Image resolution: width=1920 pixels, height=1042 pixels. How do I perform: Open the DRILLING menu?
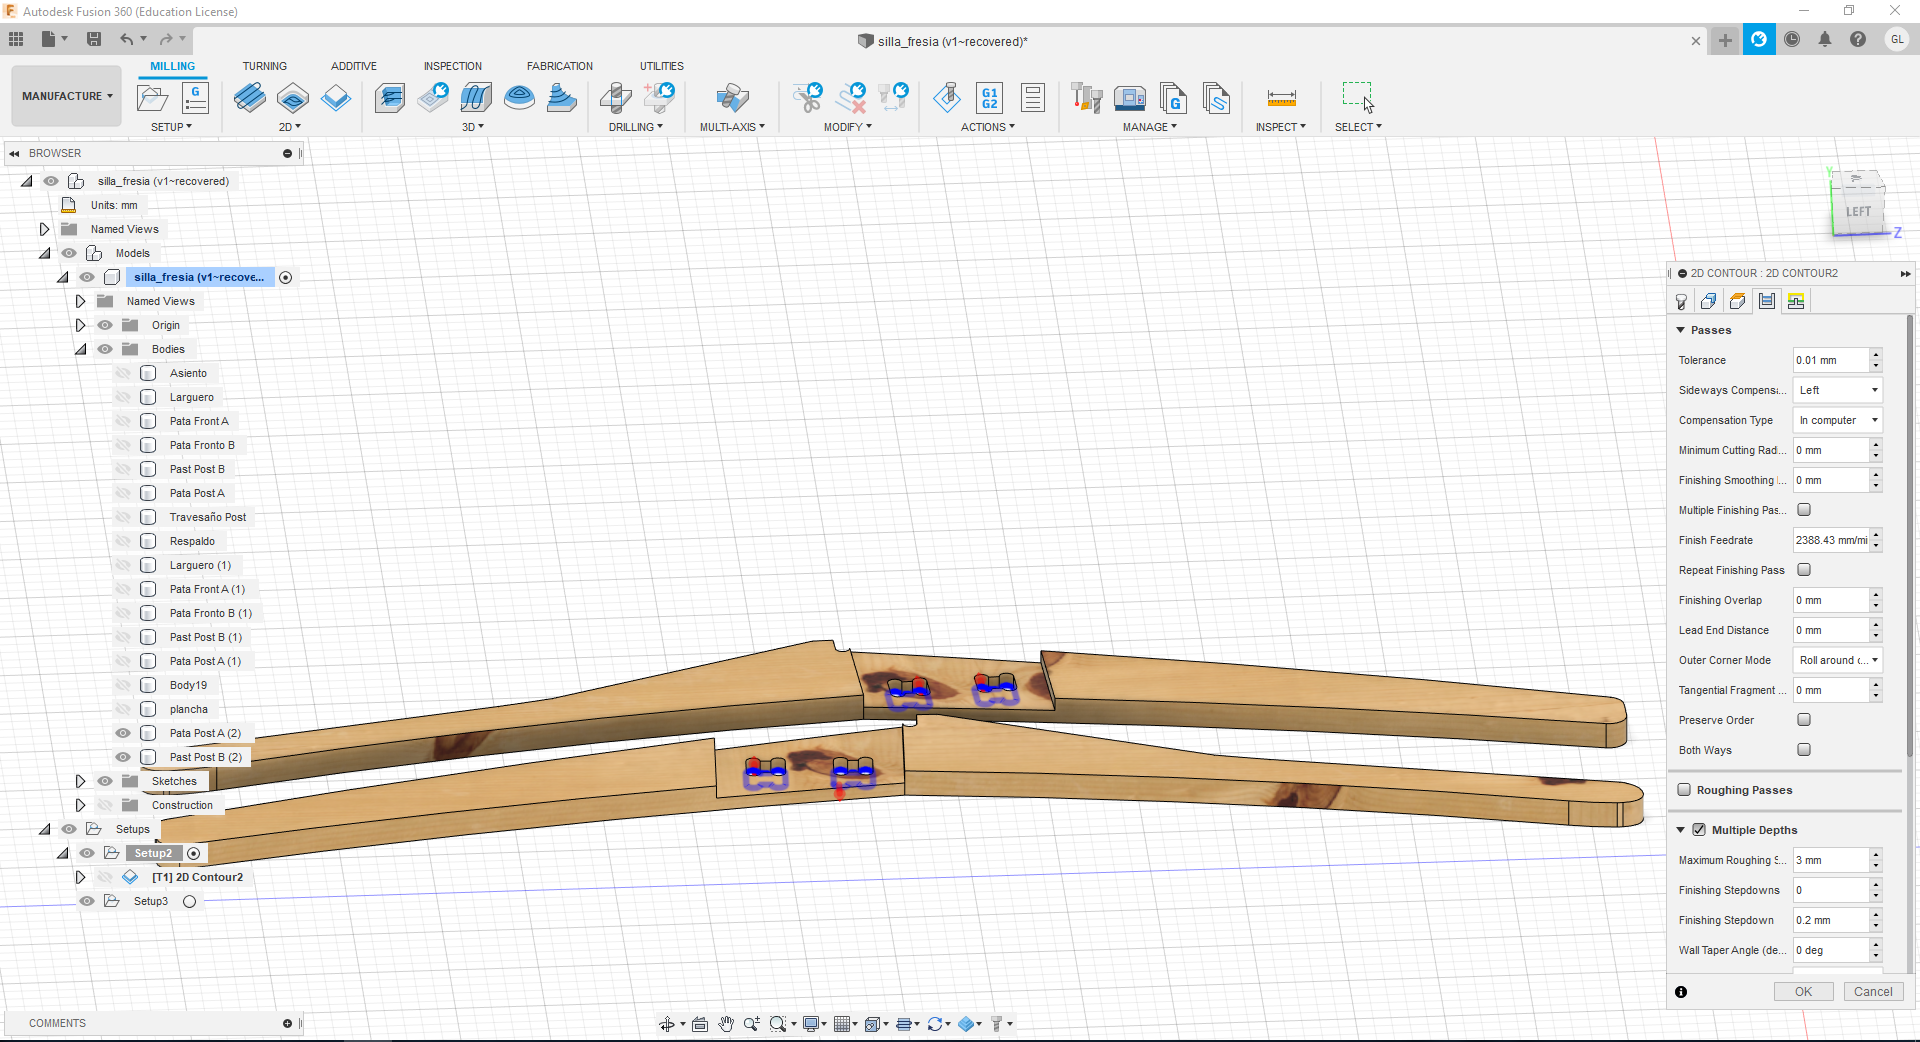point(636,127)
